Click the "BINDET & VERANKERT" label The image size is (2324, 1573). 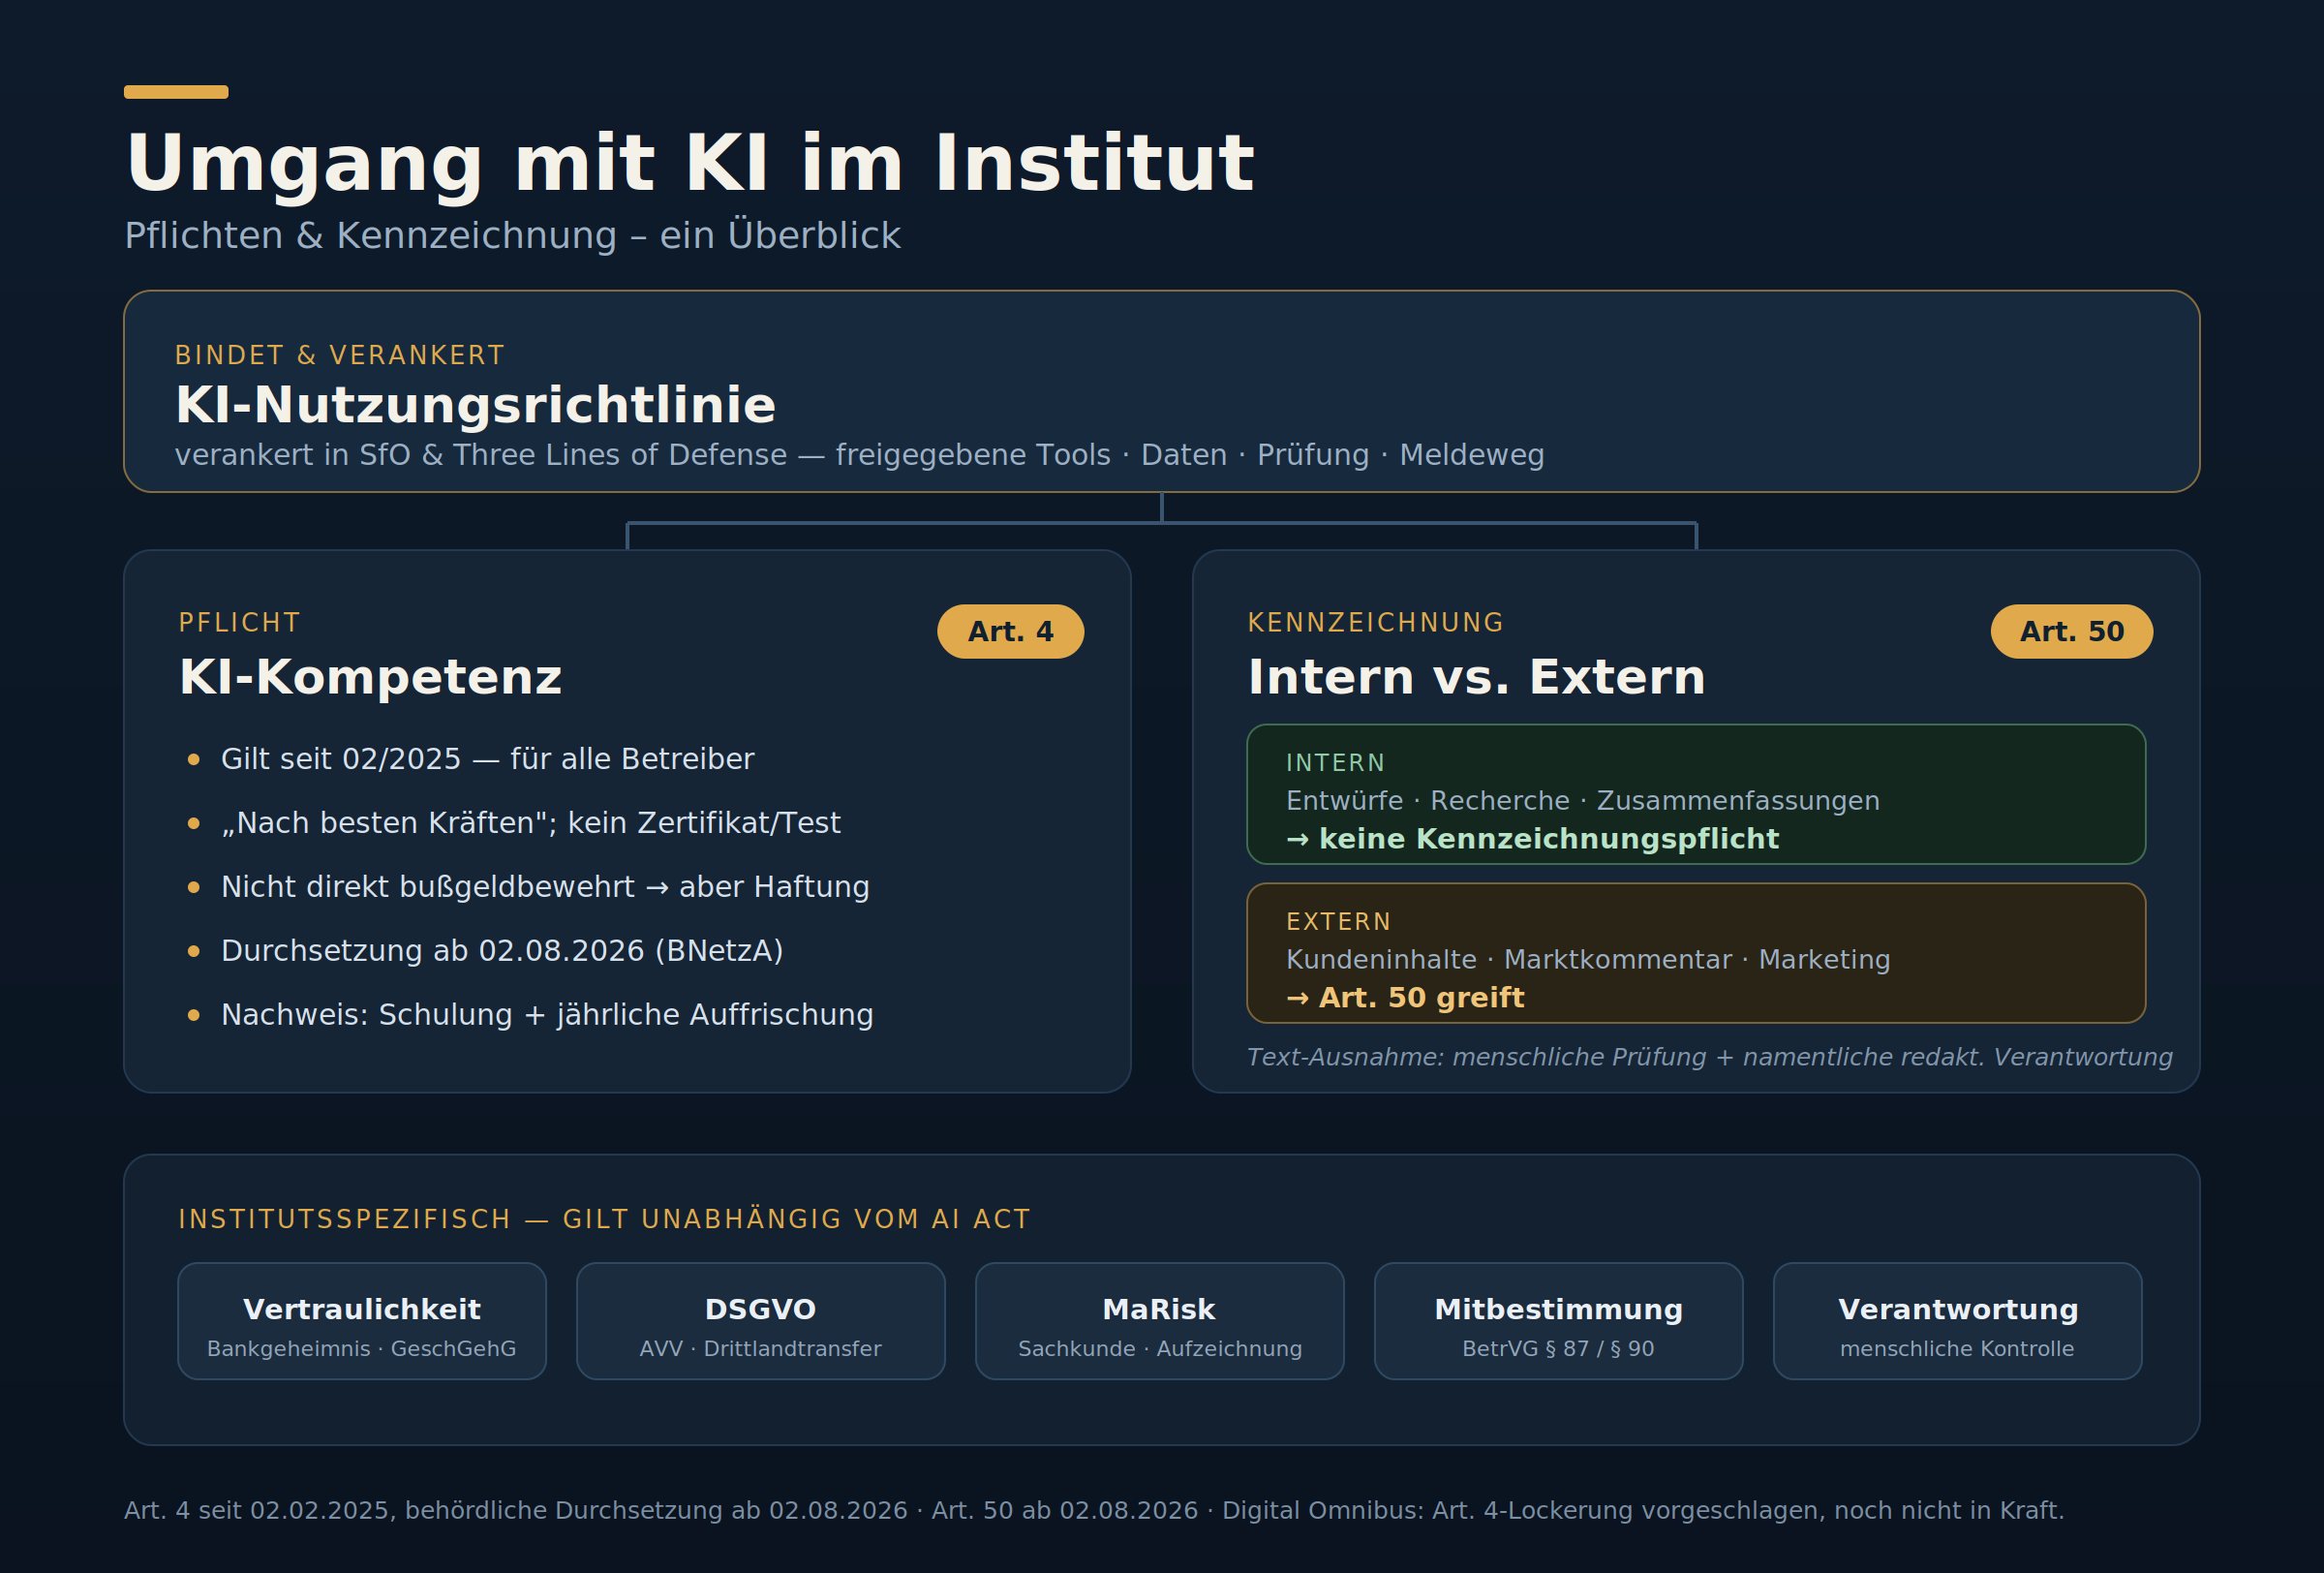point(340,356)
